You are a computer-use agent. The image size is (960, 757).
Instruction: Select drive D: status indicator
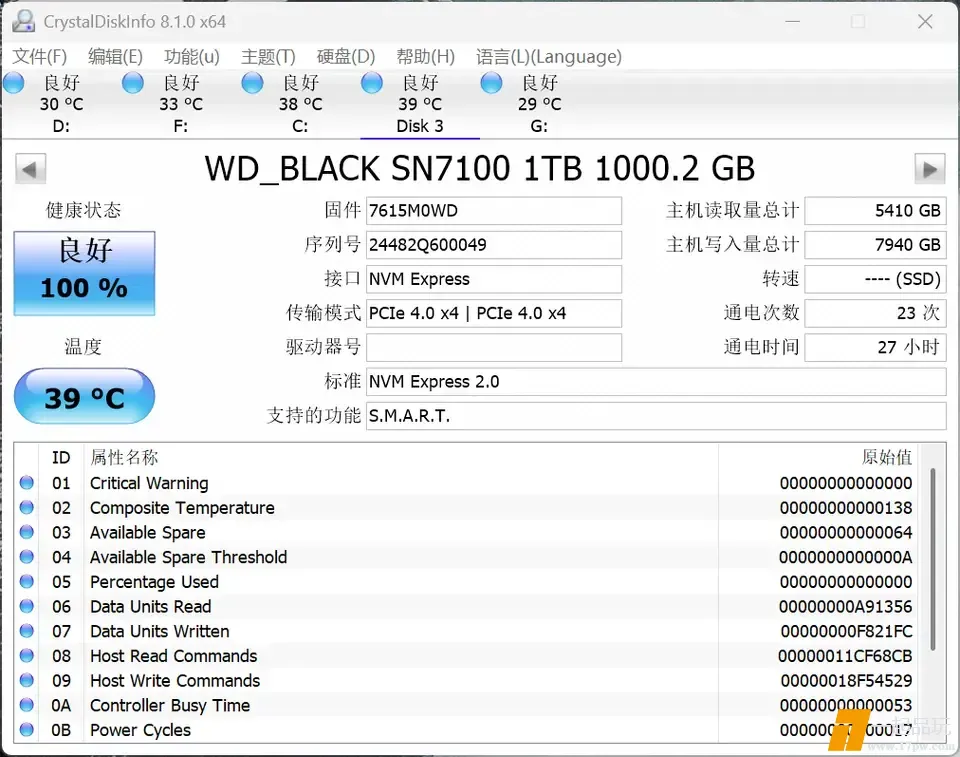click(x=13, y=83)
